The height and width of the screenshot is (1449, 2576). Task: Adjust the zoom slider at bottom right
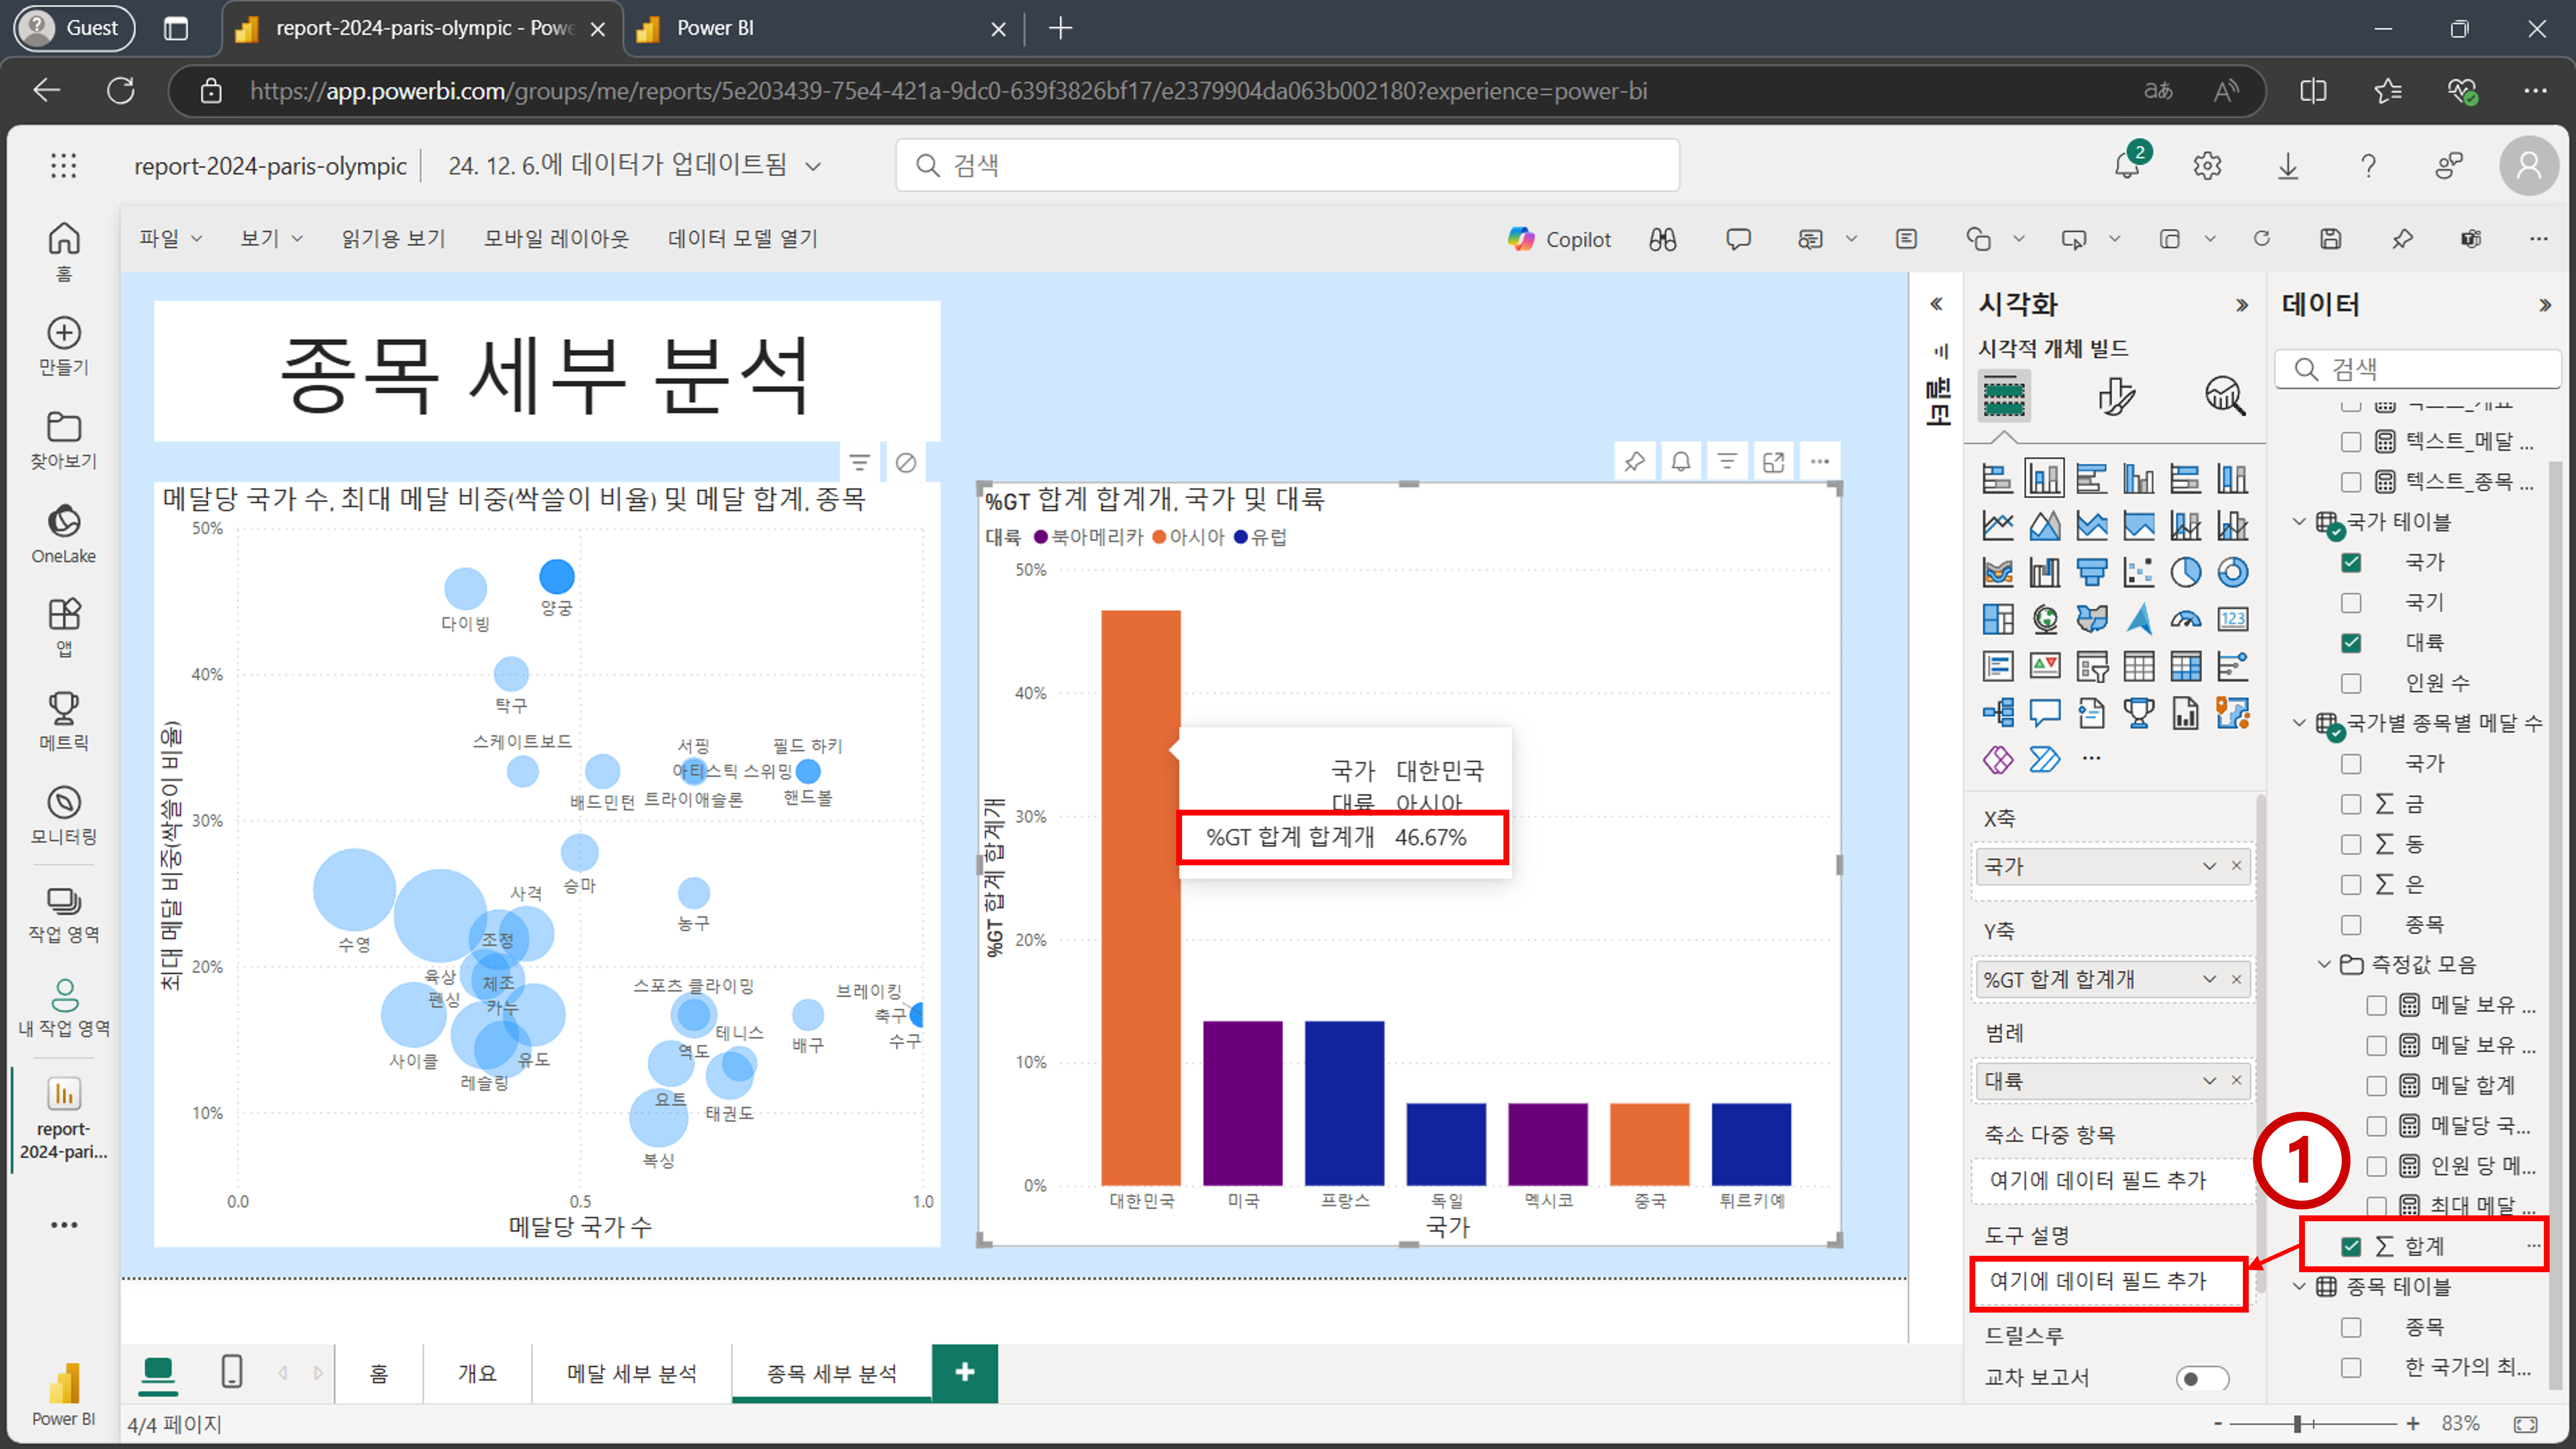point(2298,1423)
